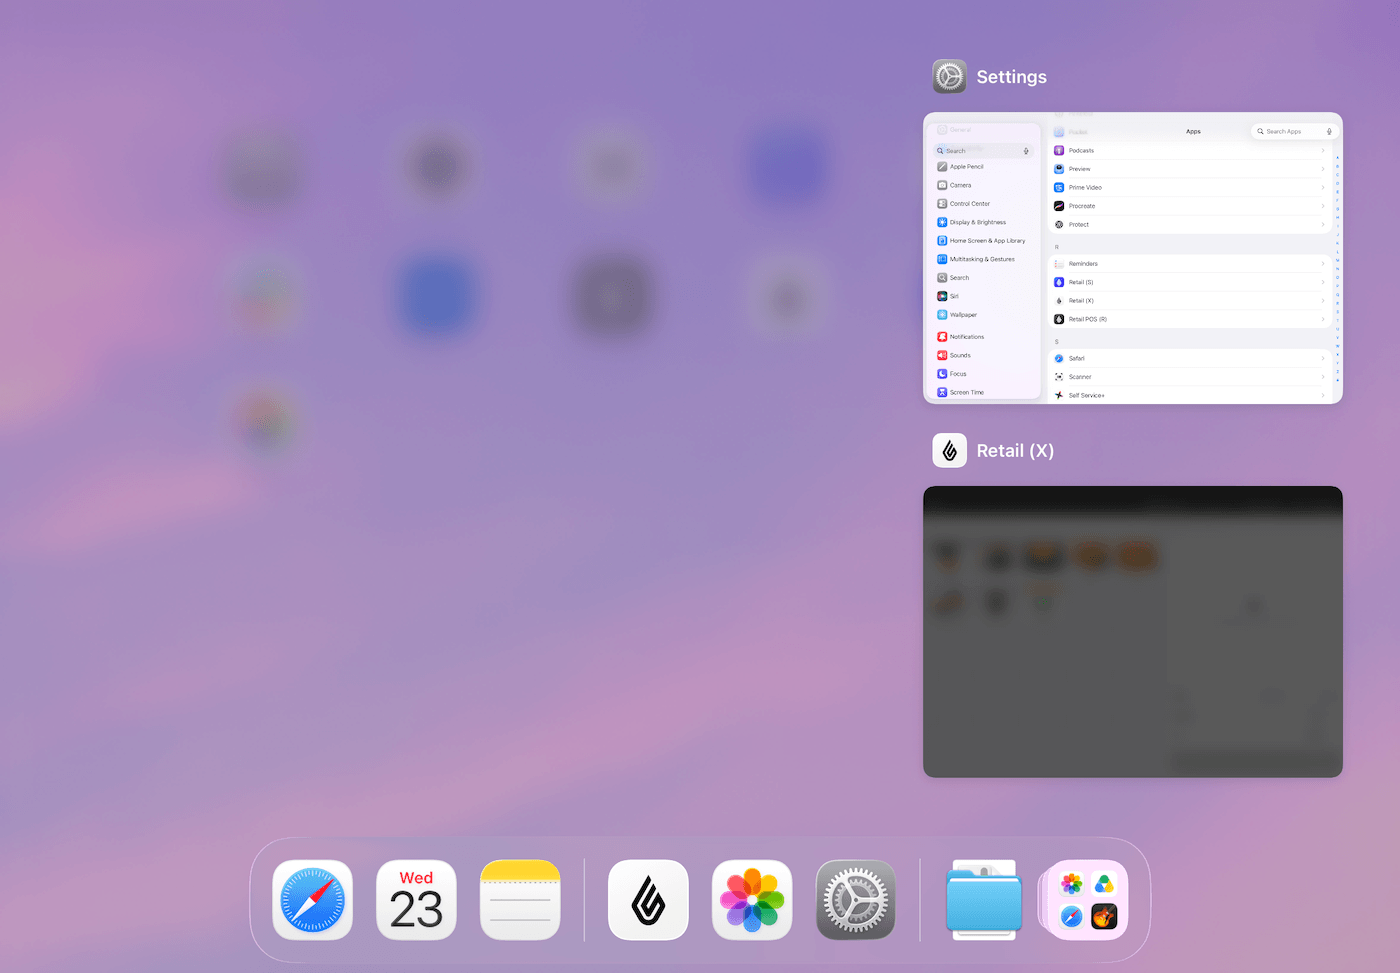Click the Siri sidebar icon in Settings
The image size is (1400, 973).
(942, 296)
